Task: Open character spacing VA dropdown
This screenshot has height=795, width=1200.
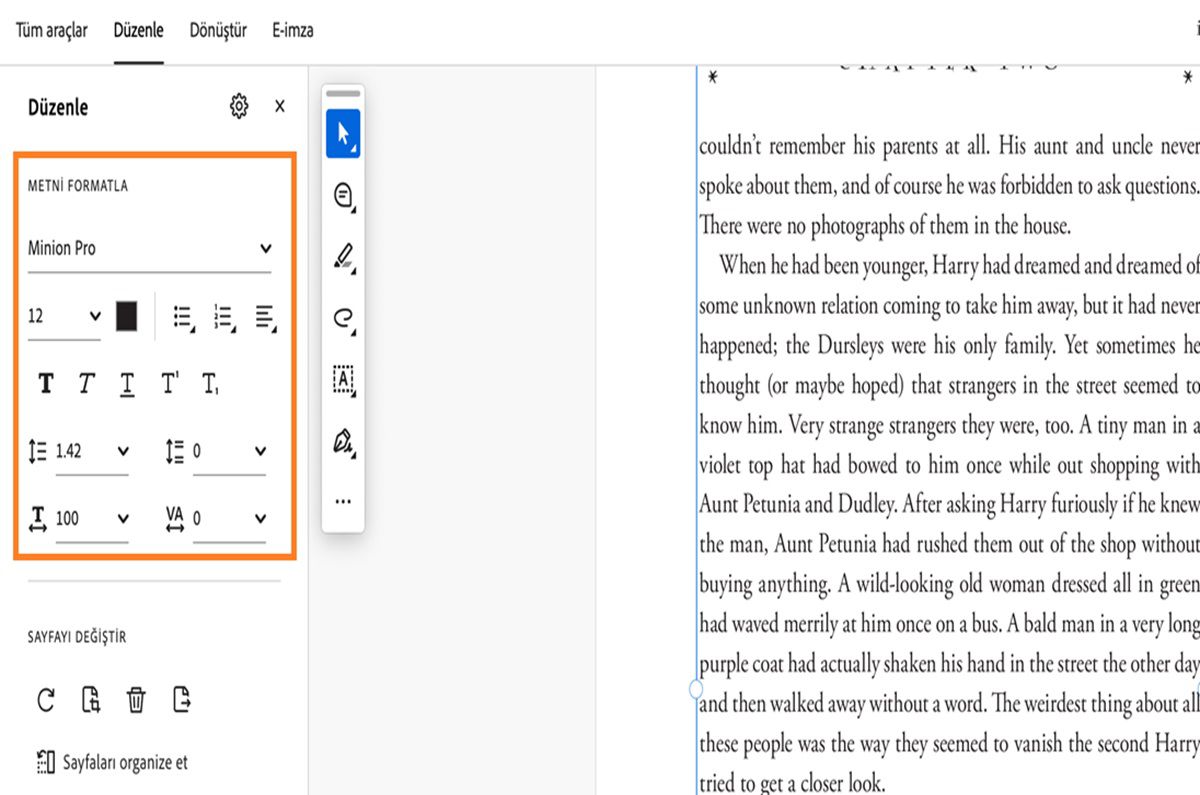Action: point(229,518)
